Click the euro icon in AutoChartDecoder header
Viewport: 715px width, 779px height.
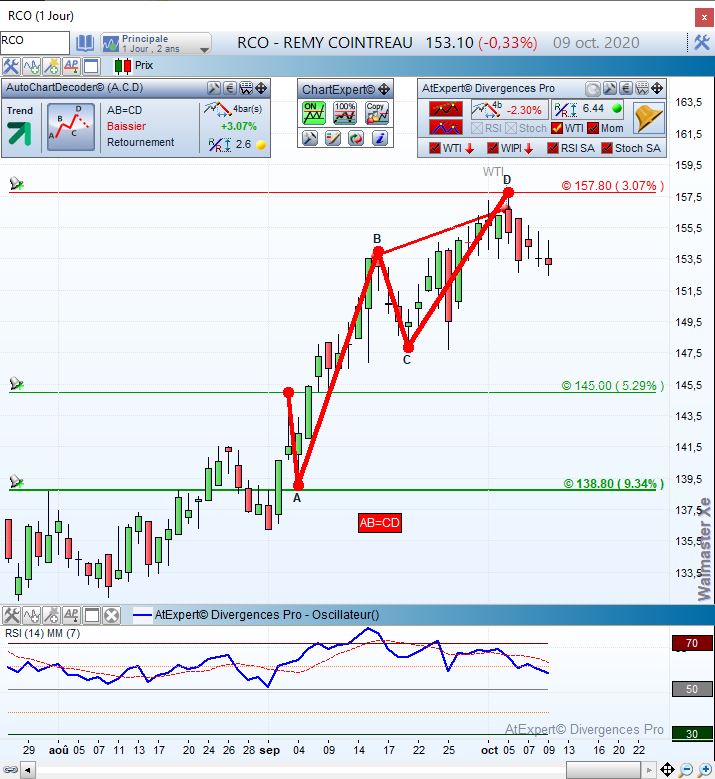tap(230, 88)
